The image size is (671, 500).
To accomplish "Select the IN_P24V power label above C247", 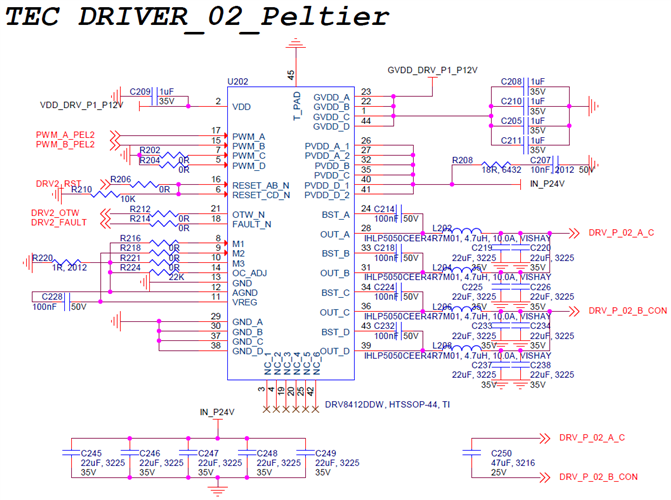I will [217, 412].
